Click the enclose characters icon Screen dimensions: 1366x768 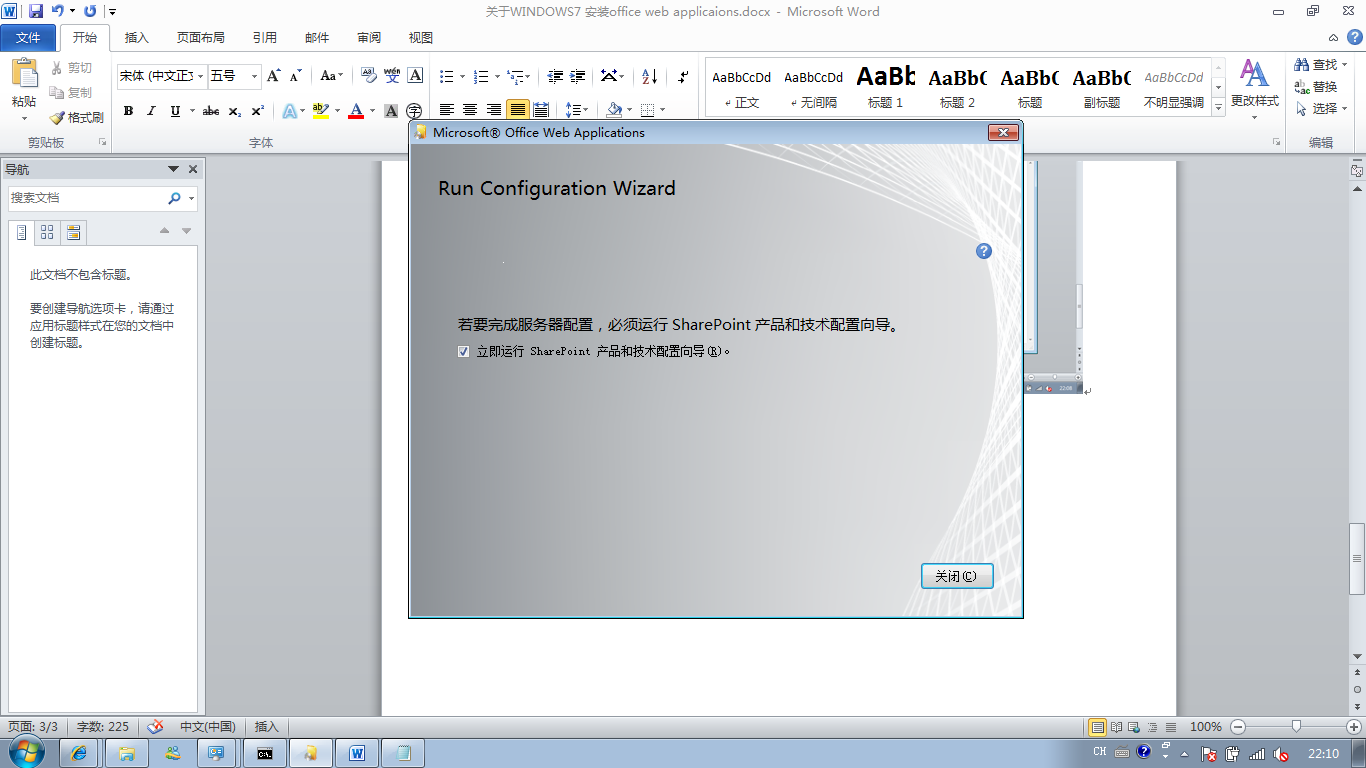coord(414,111)
